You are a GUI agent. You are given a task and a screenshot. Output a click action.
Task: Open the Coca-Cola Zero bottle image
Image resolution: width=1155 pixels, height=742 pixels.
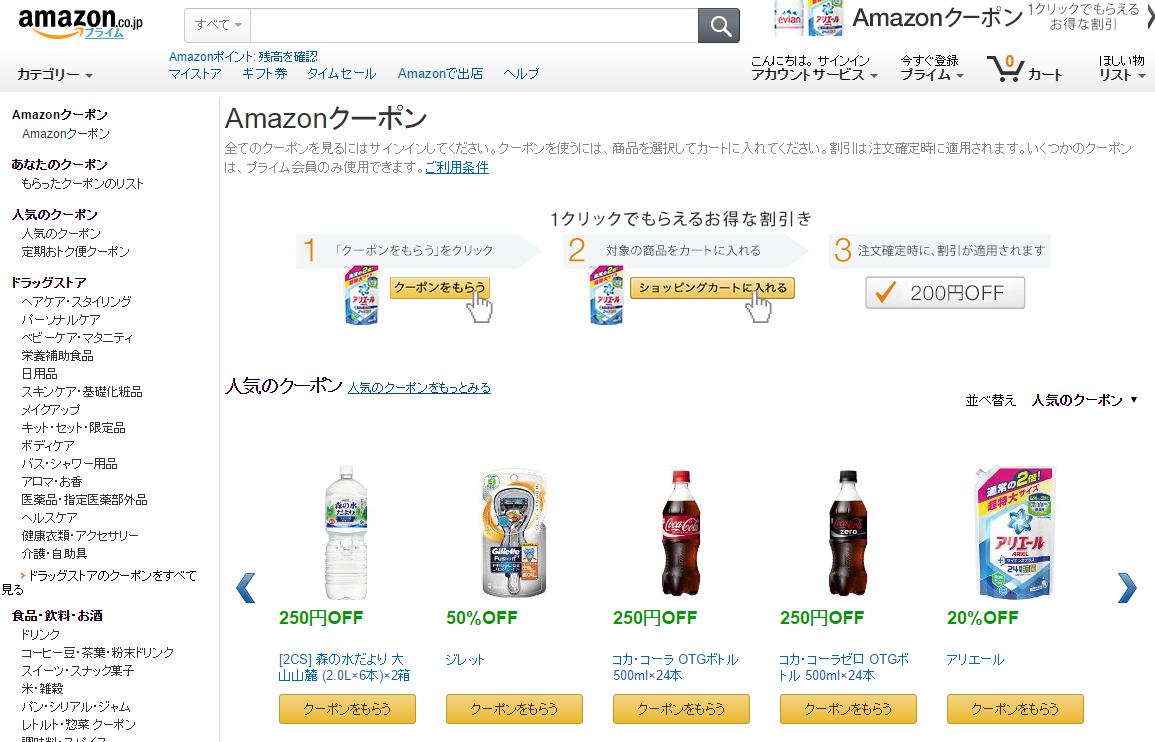point(847,534)
